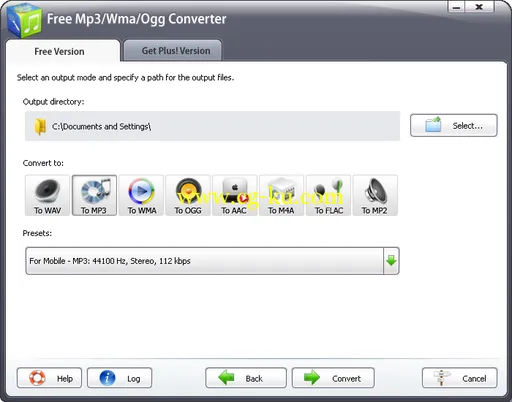Select the To MP3 output format

(x=94, y=195)
